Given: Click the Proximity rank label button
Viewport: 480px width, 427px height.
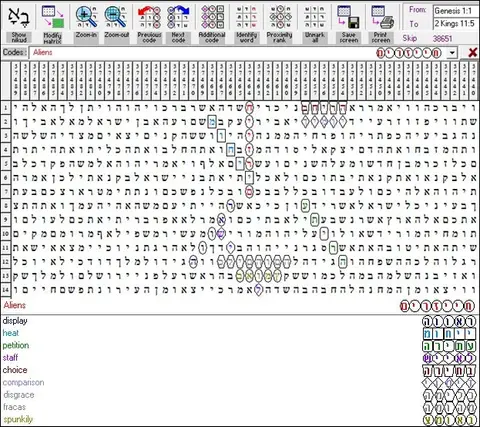Looking at the screenshot, I should coord(280,38).
